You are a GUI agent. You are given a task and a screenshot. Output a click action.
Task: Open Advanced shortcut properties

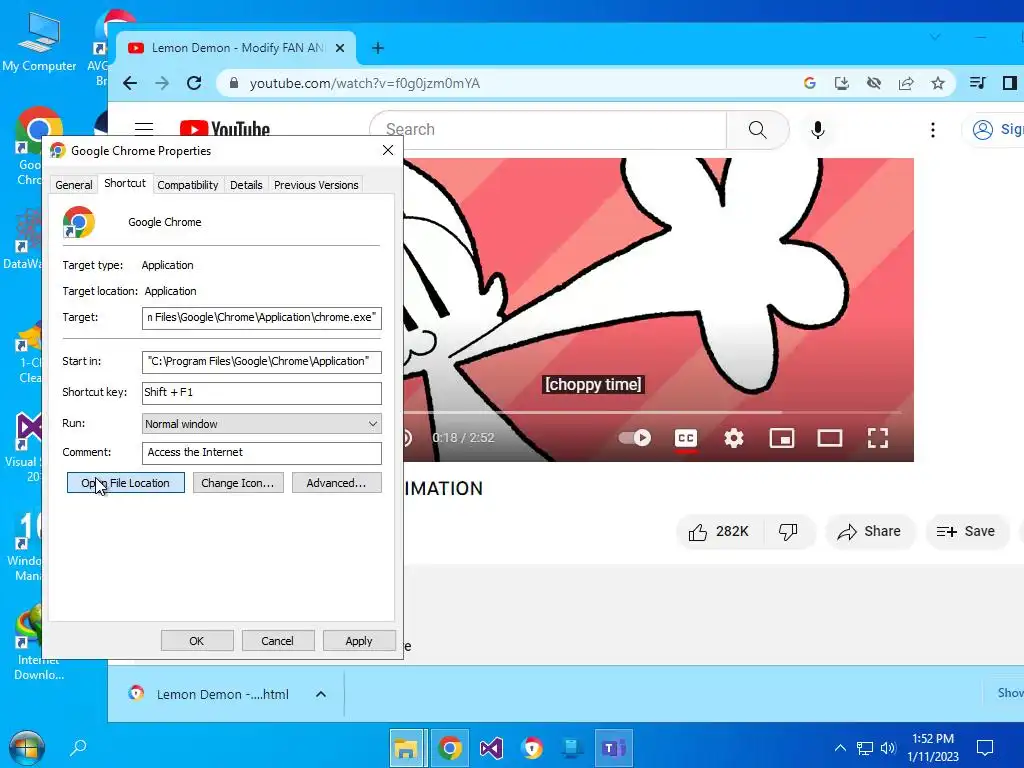[x=336, y=483]
